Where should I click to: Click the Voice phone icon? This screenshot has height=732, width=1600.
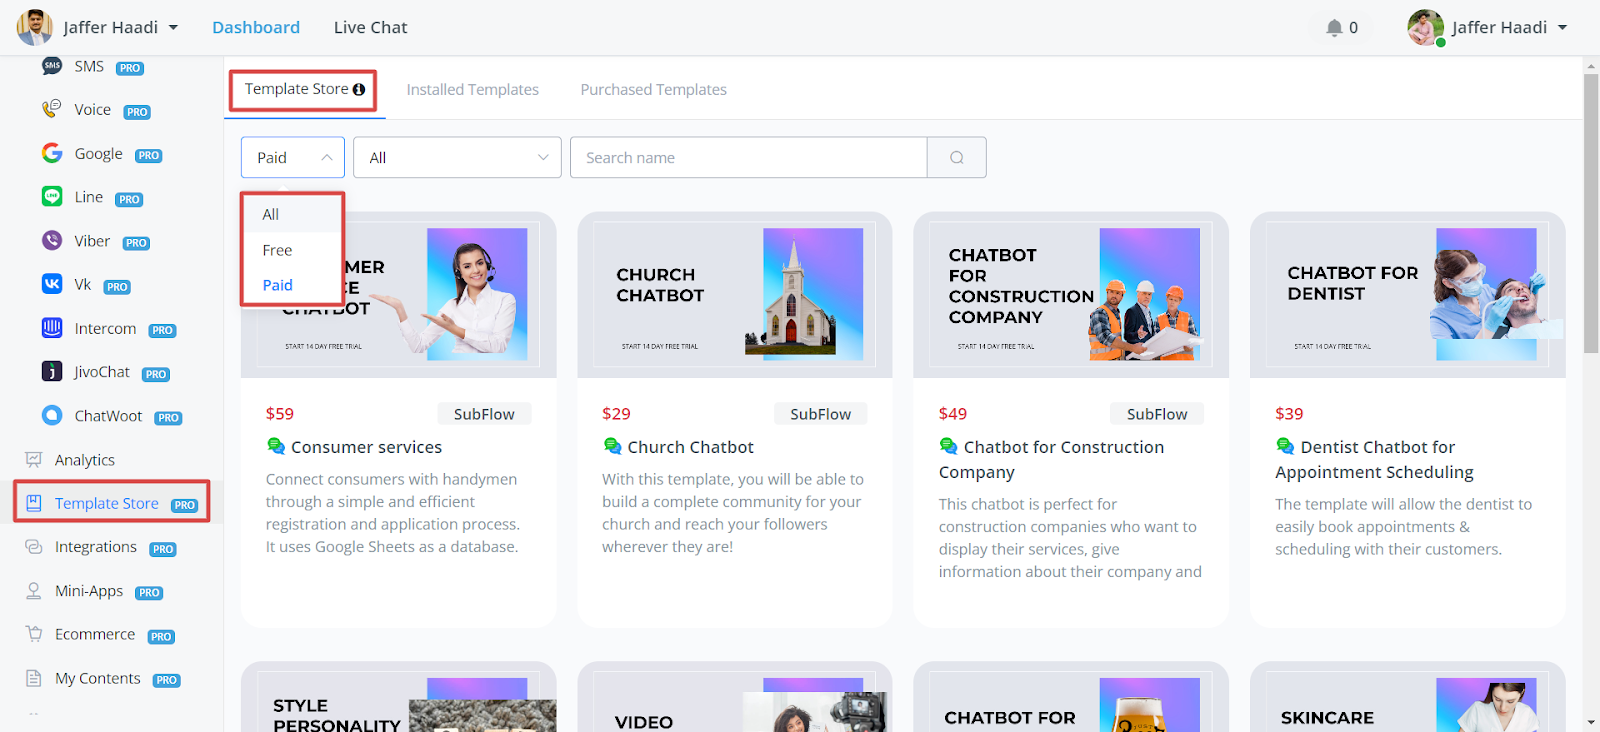click(x=52, y=109)
